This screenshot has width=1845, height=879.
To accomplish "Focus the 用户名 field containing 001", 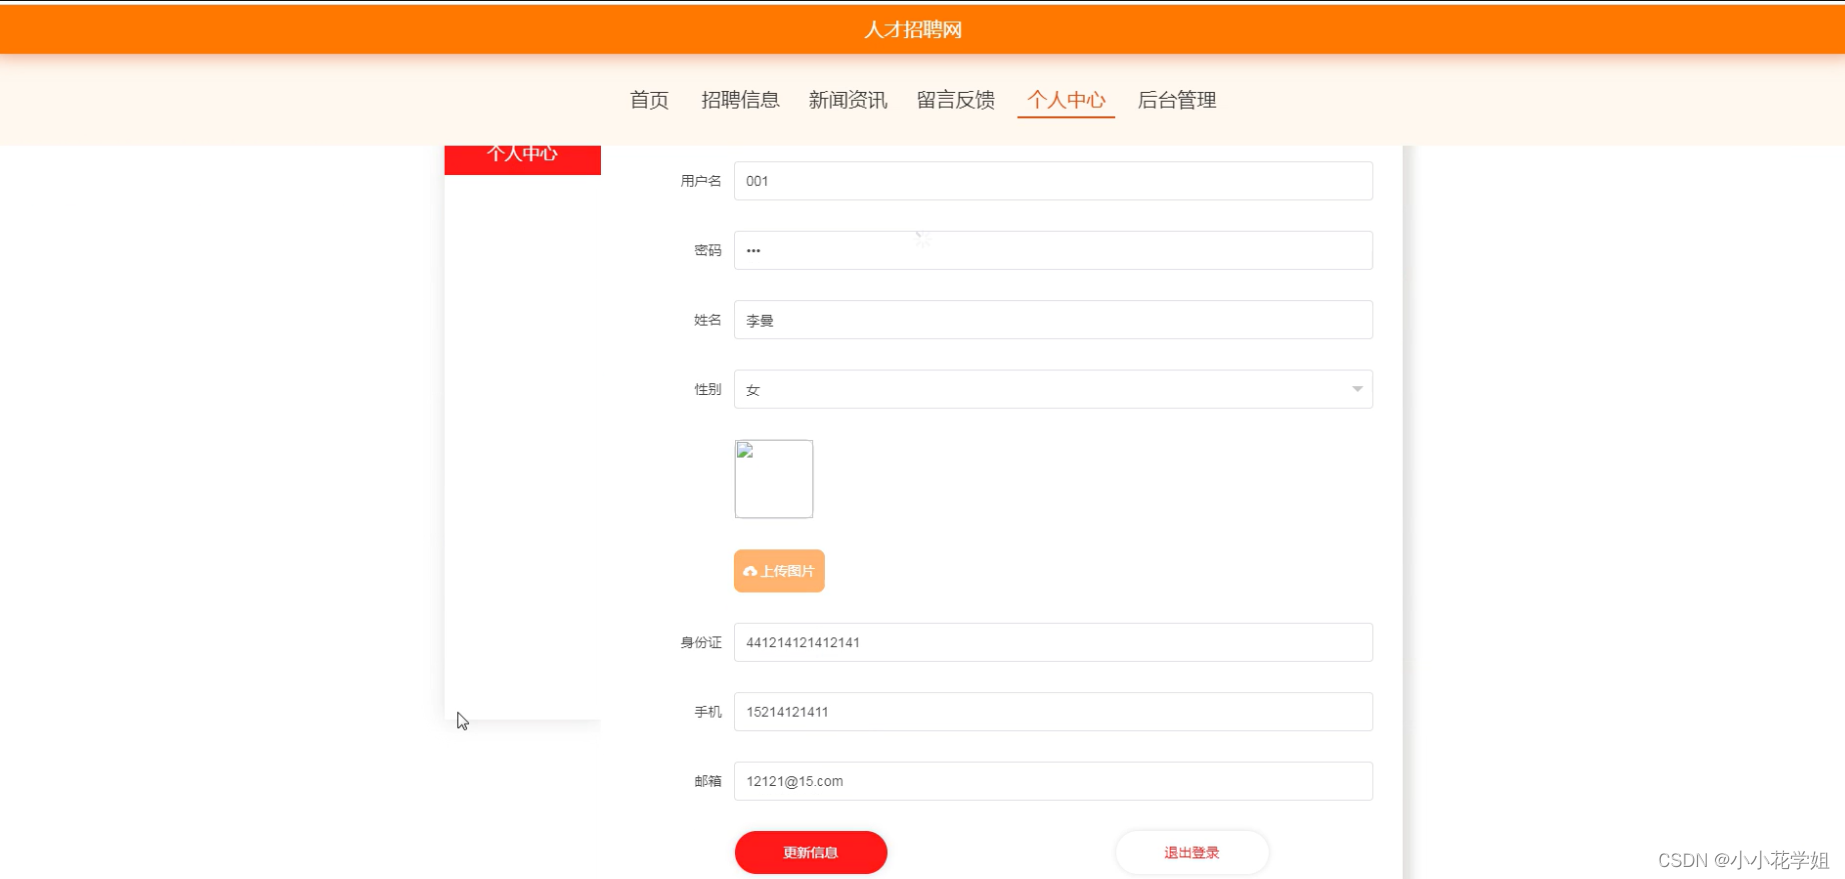I will [x=1053, y=181].
